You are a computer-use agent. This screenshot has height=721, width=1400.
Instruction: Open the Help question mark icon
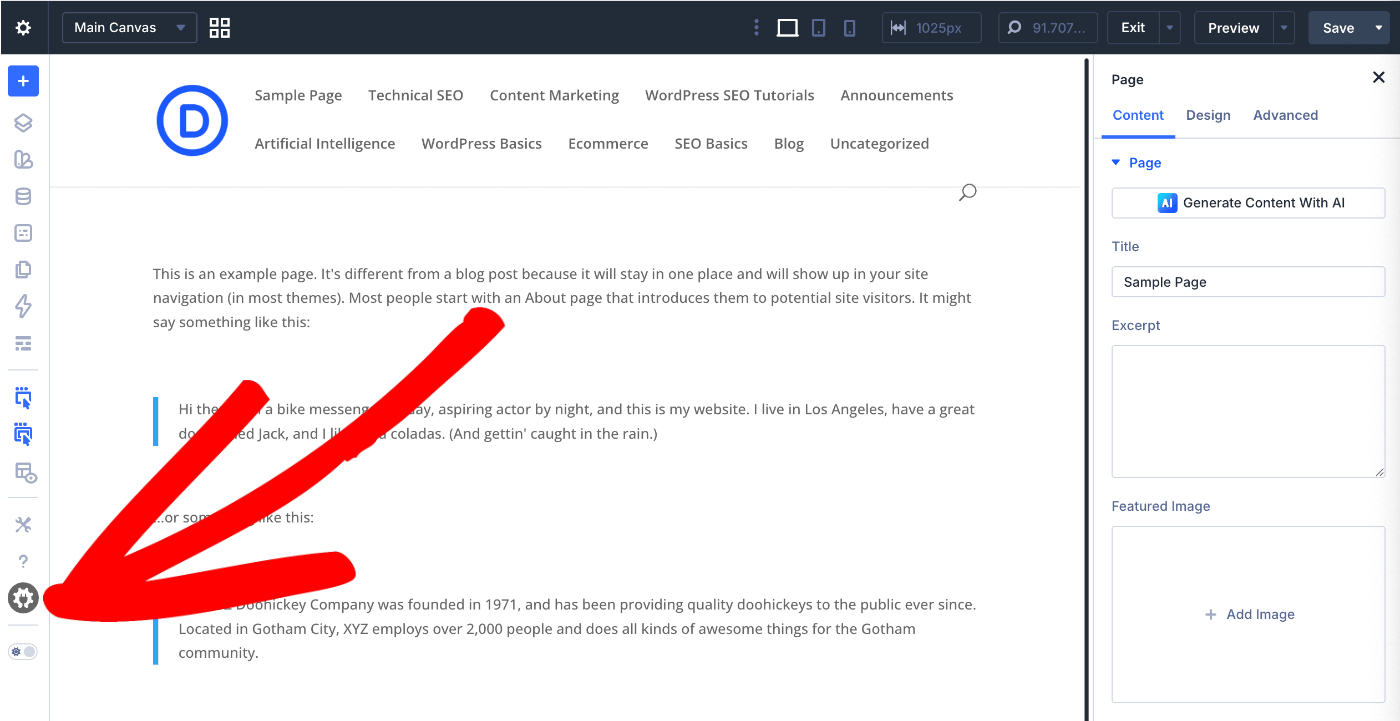tap(23, 562)
